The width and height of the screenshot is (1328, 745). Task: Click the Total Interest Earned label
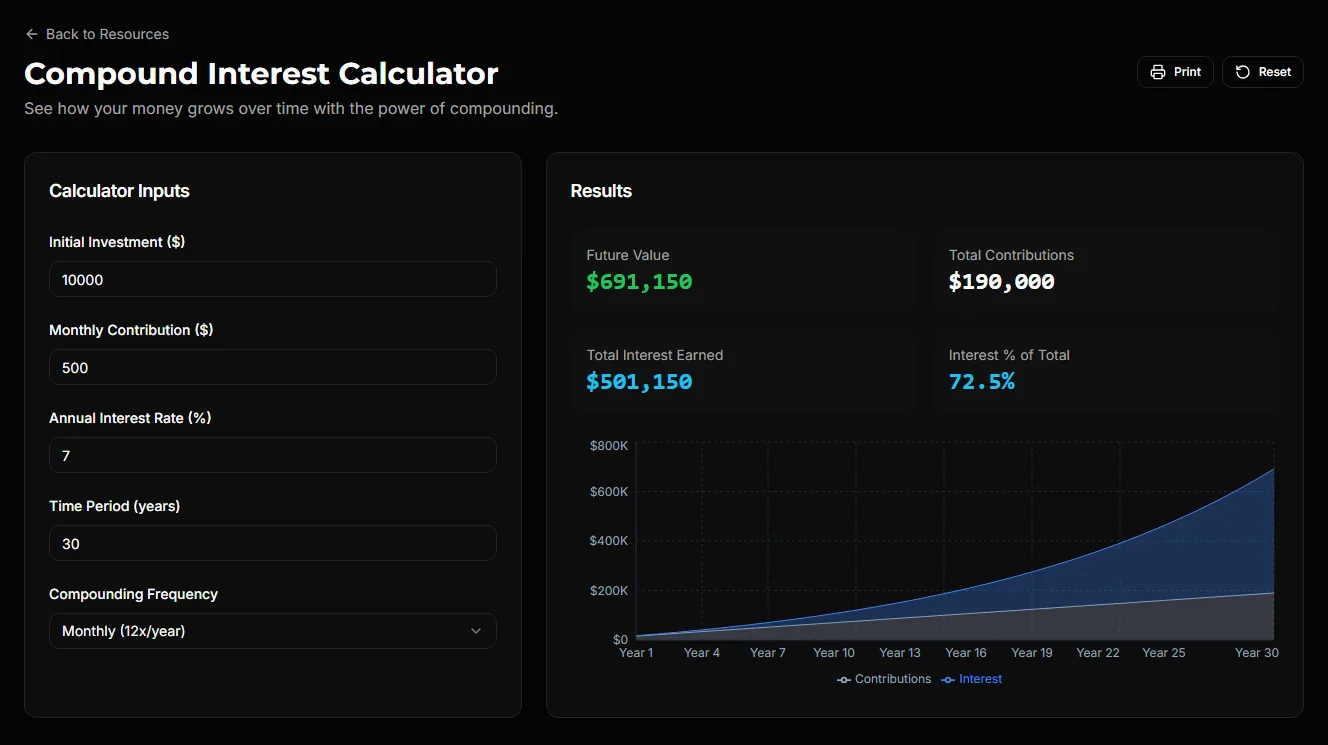coord(655,355)
